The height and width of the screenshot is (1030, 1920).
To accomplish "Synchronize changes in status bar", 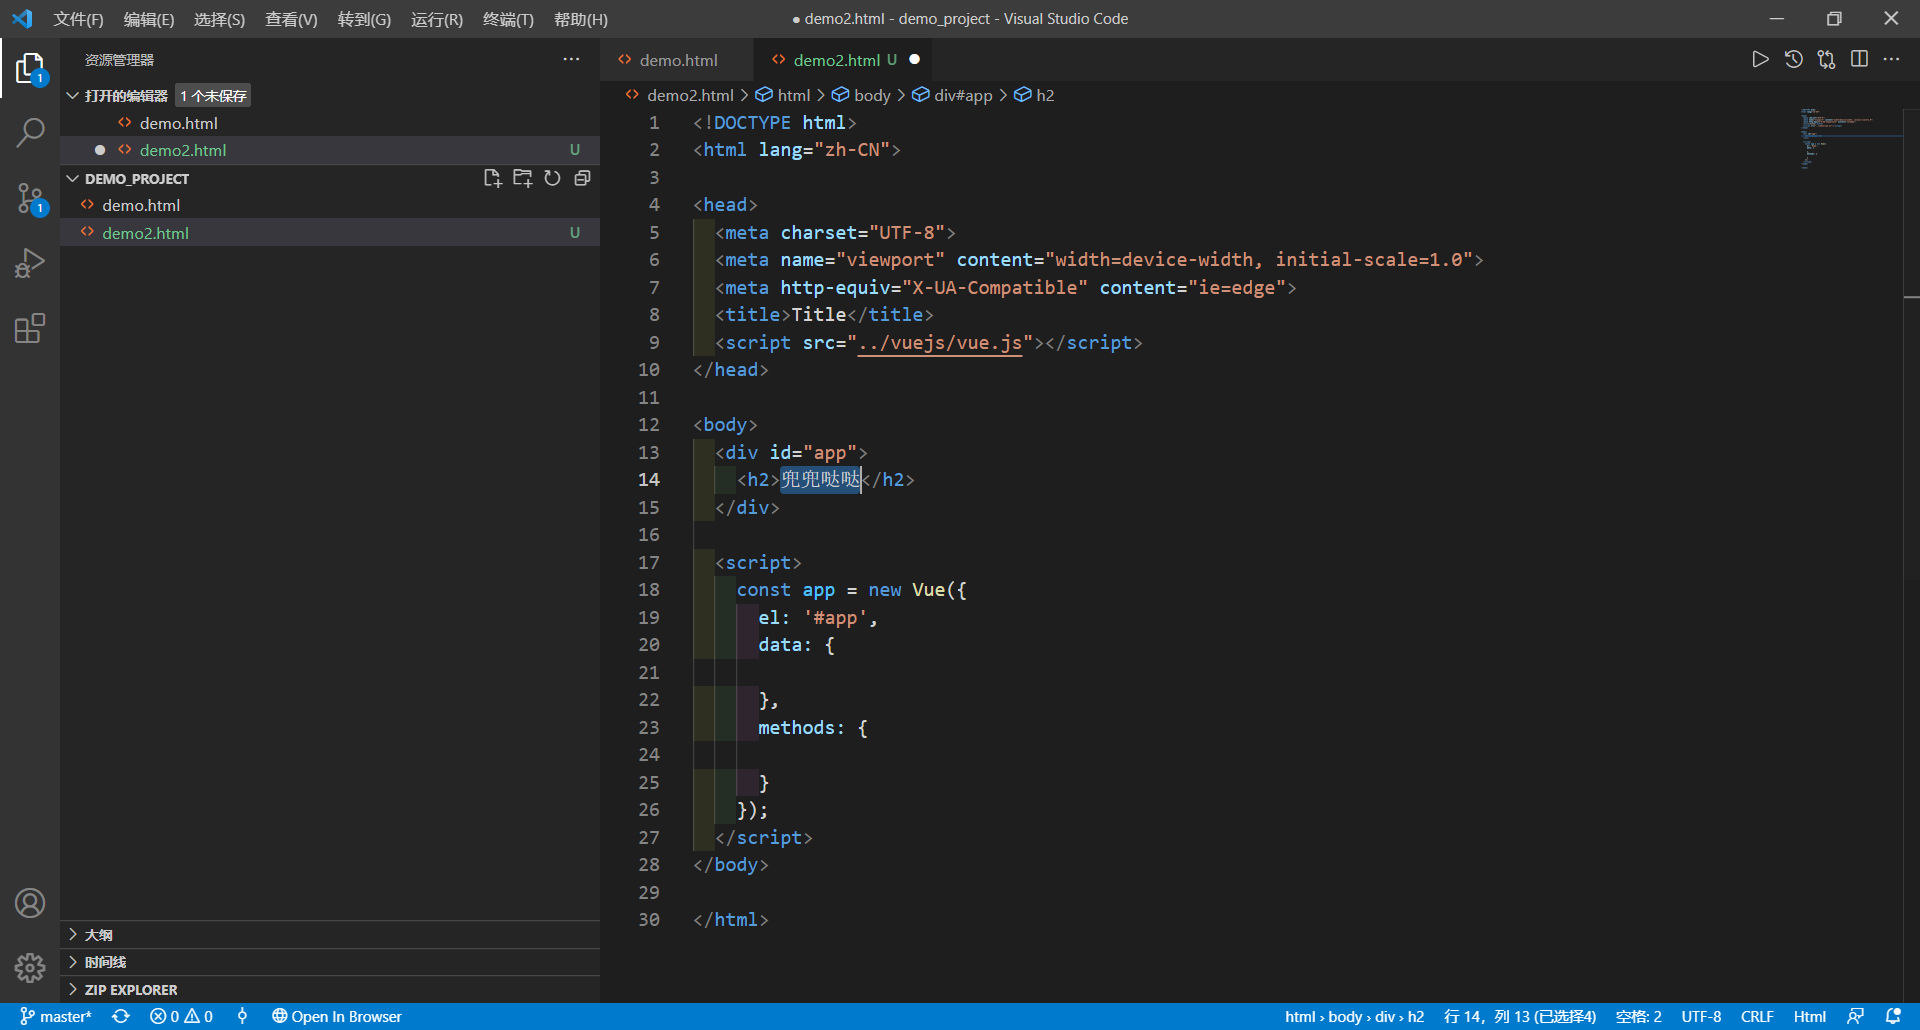I will pyautogui.click(x=121, y=1016).
